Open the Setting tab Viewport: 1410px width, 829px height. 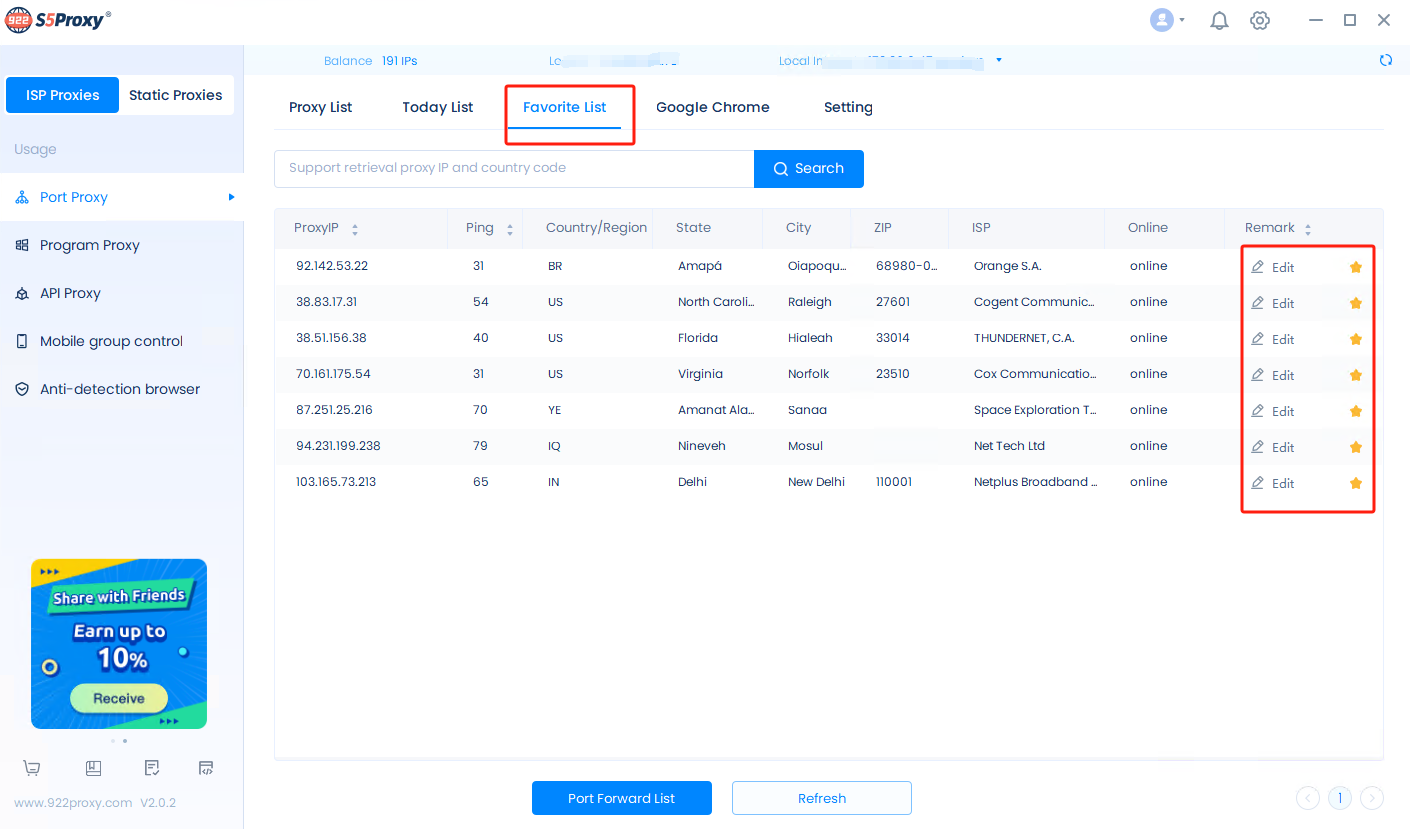tap(848, 107)
